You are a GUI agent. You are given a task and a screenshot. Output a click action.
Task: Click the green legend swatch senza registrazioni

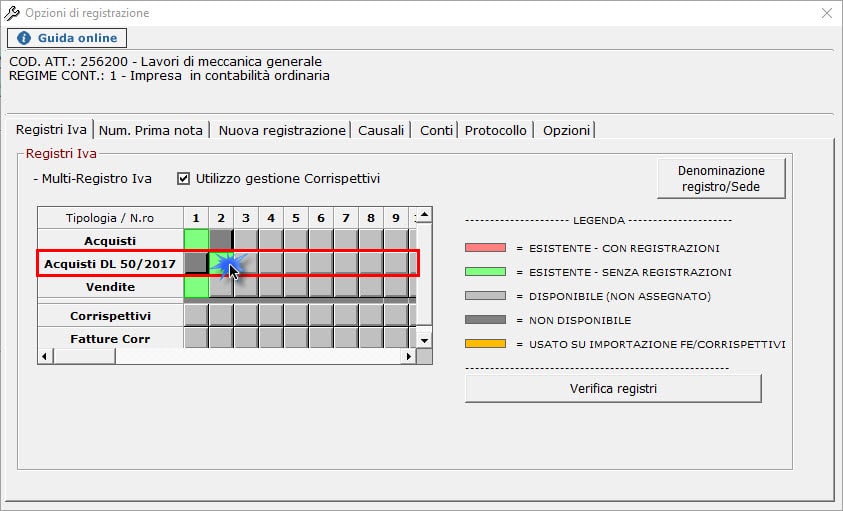[x=485, y=272]
